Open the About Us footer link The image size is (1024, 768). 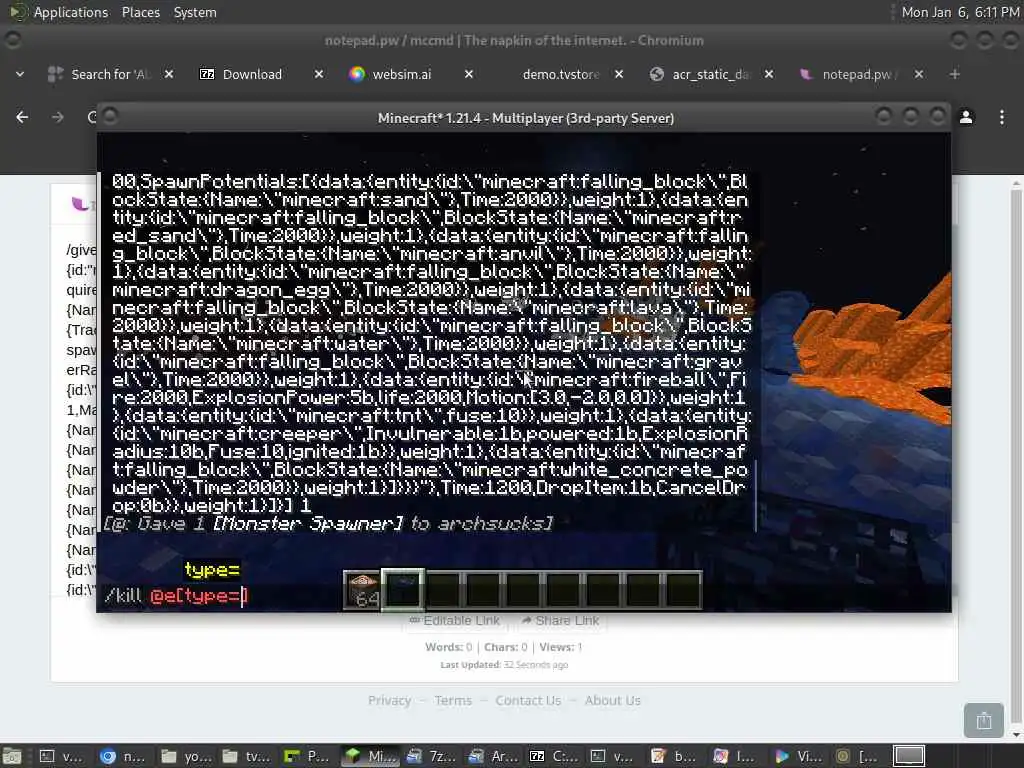tap(613, 700)
